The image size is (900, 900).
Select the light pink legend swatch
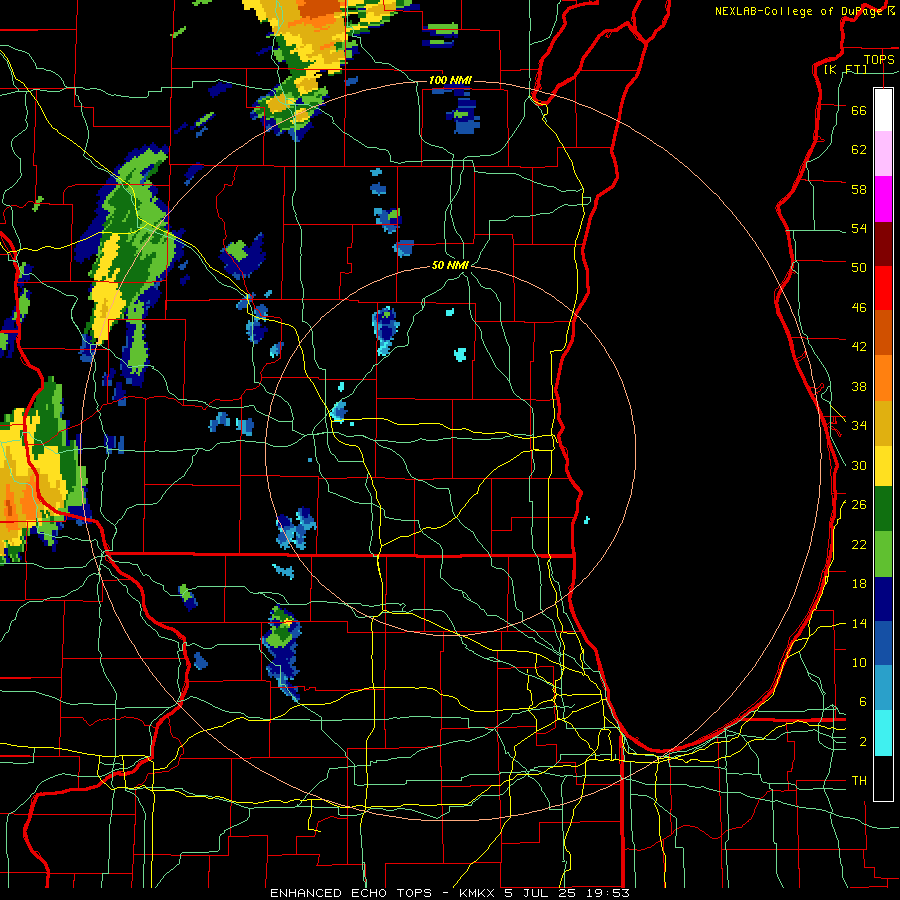click(883, 154)
